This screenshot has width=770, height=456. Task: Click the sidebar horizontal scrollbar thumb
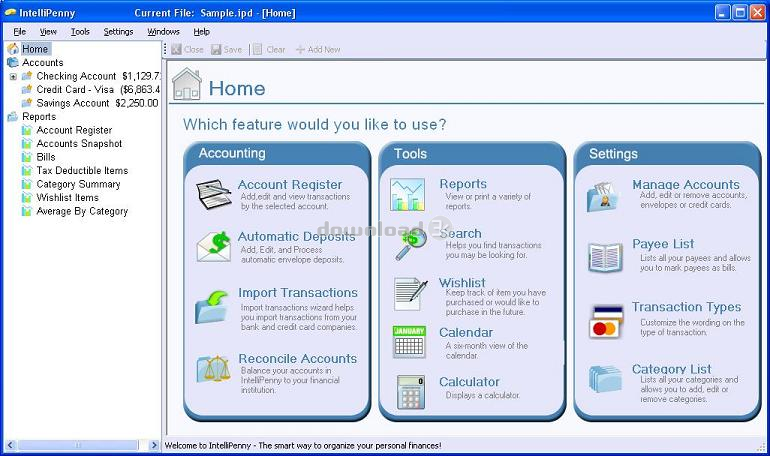pos(78,445)
